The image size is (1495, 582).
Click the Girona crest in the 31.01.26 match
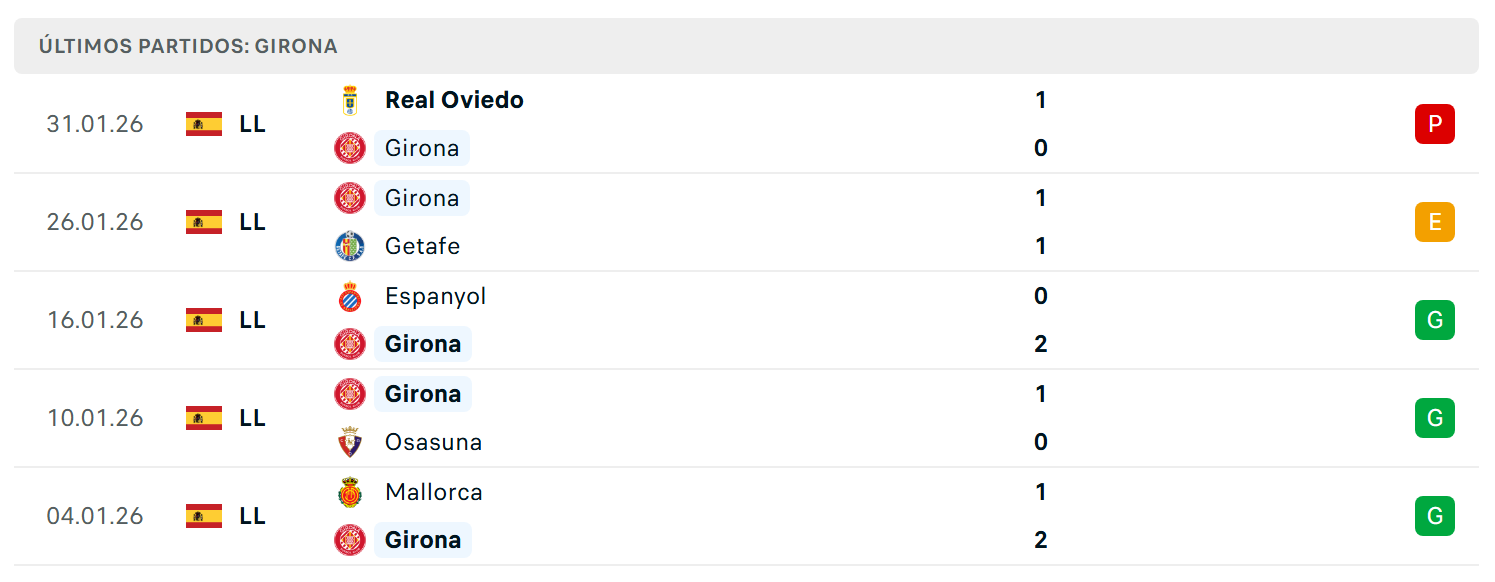tap(350, 148)
